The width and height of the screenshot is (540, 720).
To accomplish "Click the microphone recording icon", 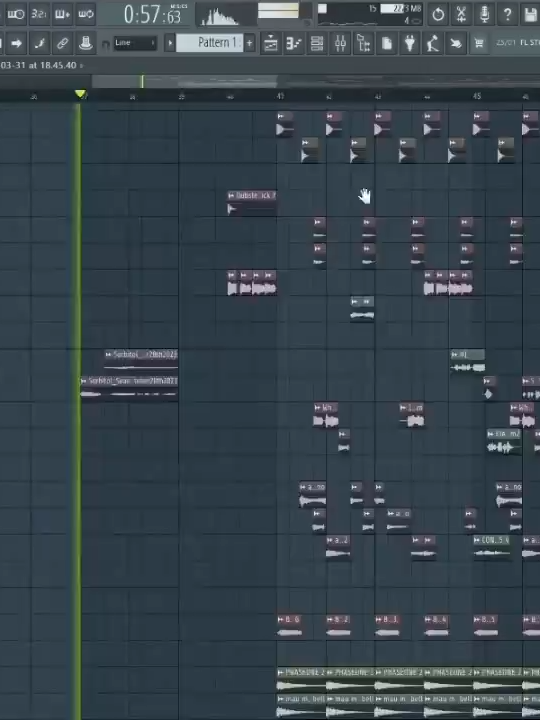I will [x=484, y=14].
